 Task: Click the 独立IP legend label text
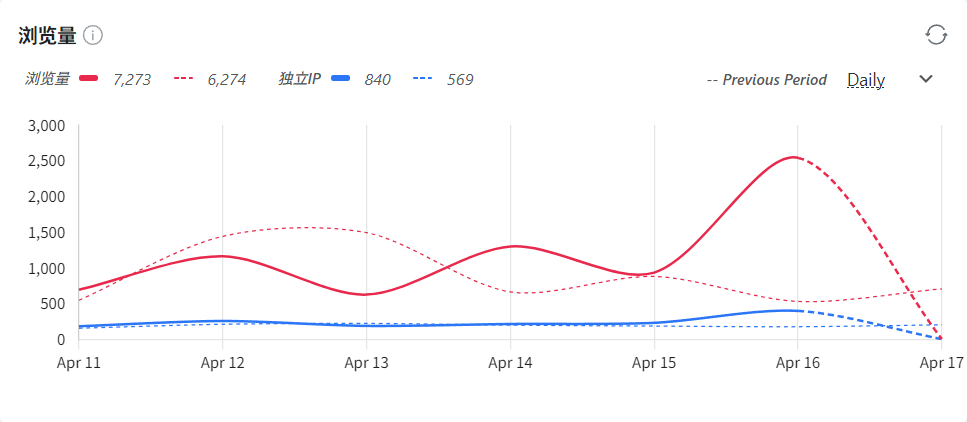pos(299,79)
